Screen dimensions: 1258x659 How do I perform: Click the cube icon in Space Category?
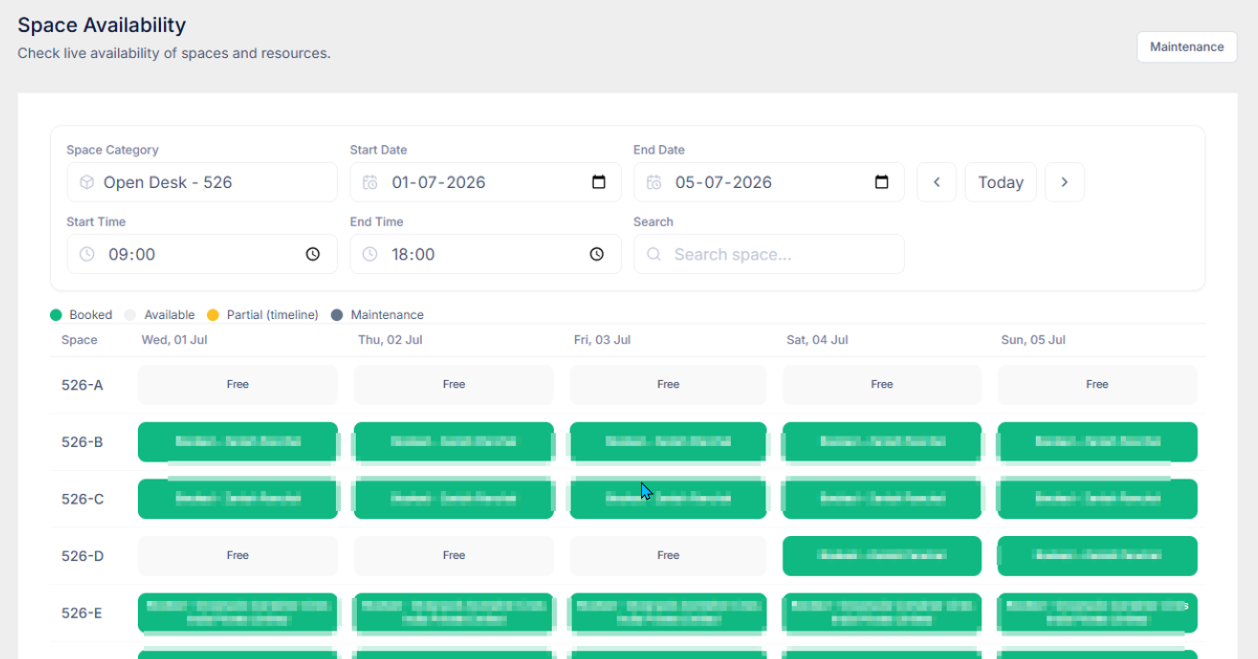87,182
